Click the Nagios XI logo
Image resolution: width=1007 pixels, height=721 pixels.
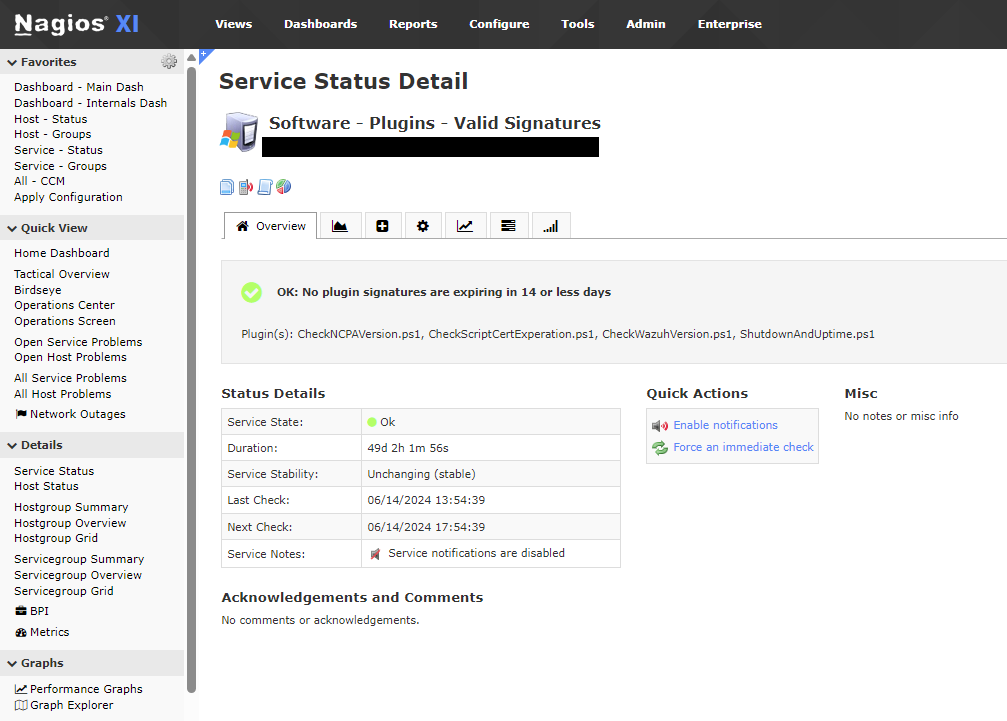76,24
